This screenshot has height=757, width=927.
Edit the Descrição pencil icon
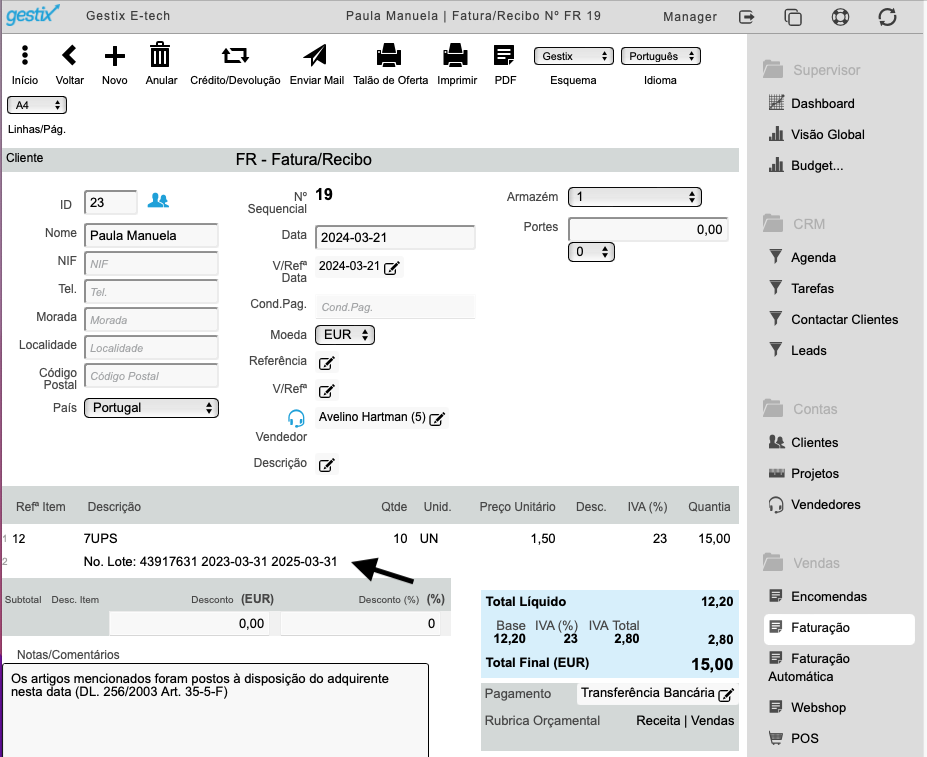tap(327, 465)
